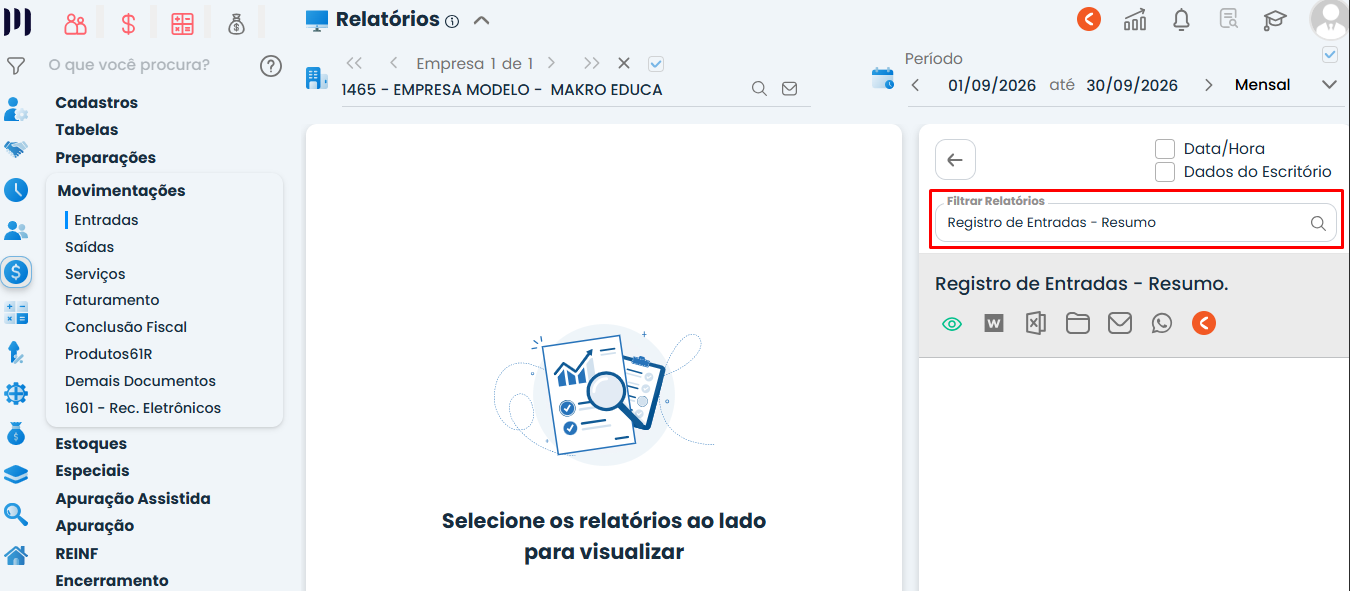1350x591 pixels.
Task: Open 1601 - Rec. Eletrônicos item
Action: tap(143, 408)
